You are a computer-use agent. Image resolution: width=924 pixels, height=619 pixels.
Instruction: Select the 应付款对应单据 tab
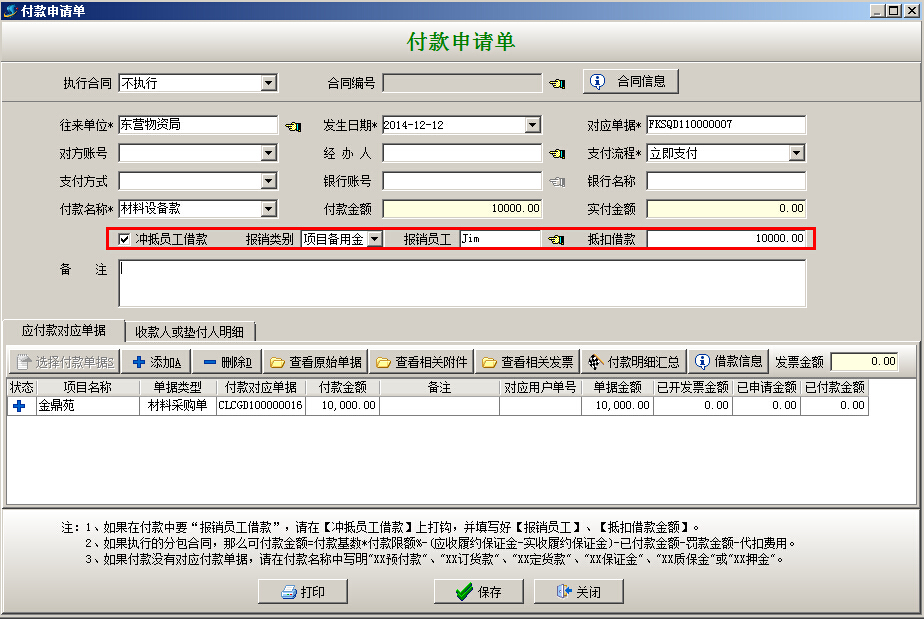point(64,330)
